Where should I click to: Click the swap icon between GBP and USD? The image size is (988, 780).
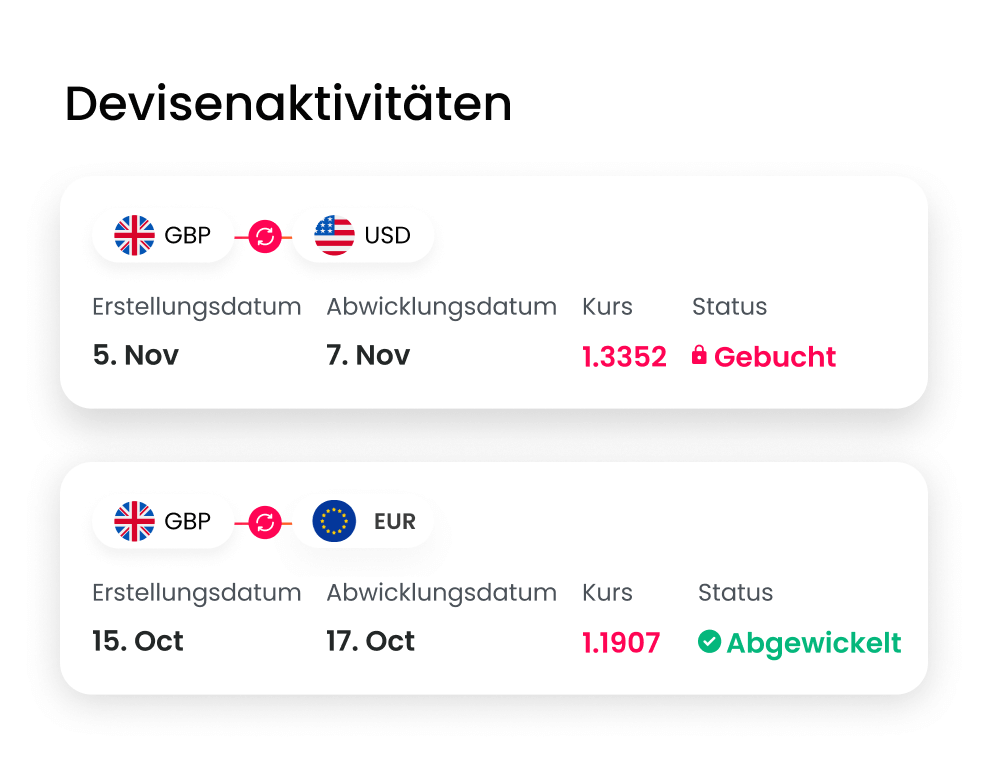click(264, 237)
